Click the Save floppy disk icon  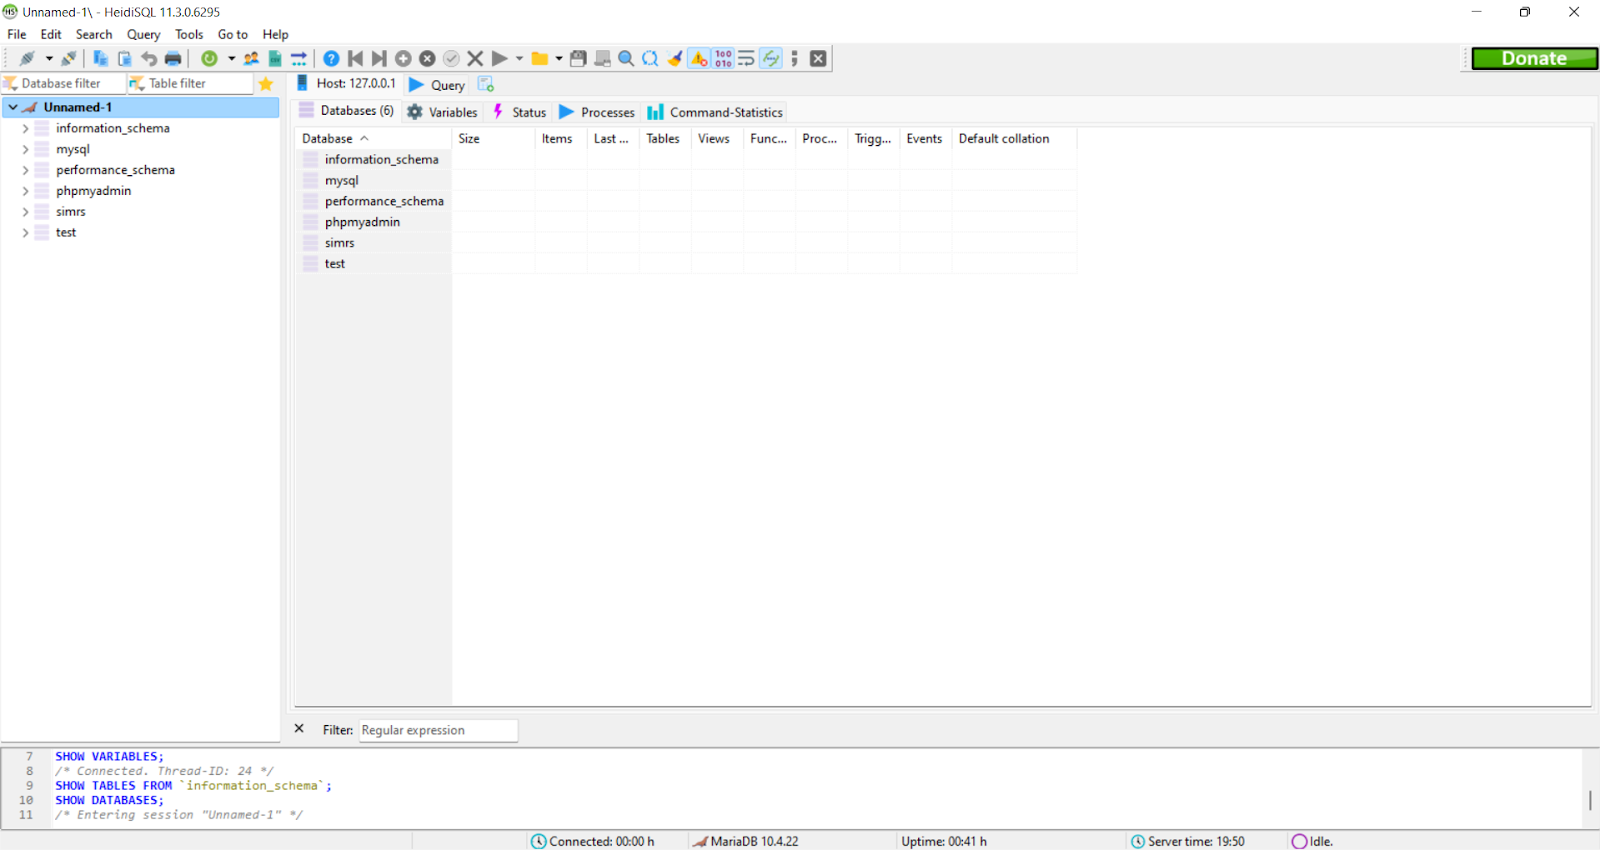coord(578,59)
